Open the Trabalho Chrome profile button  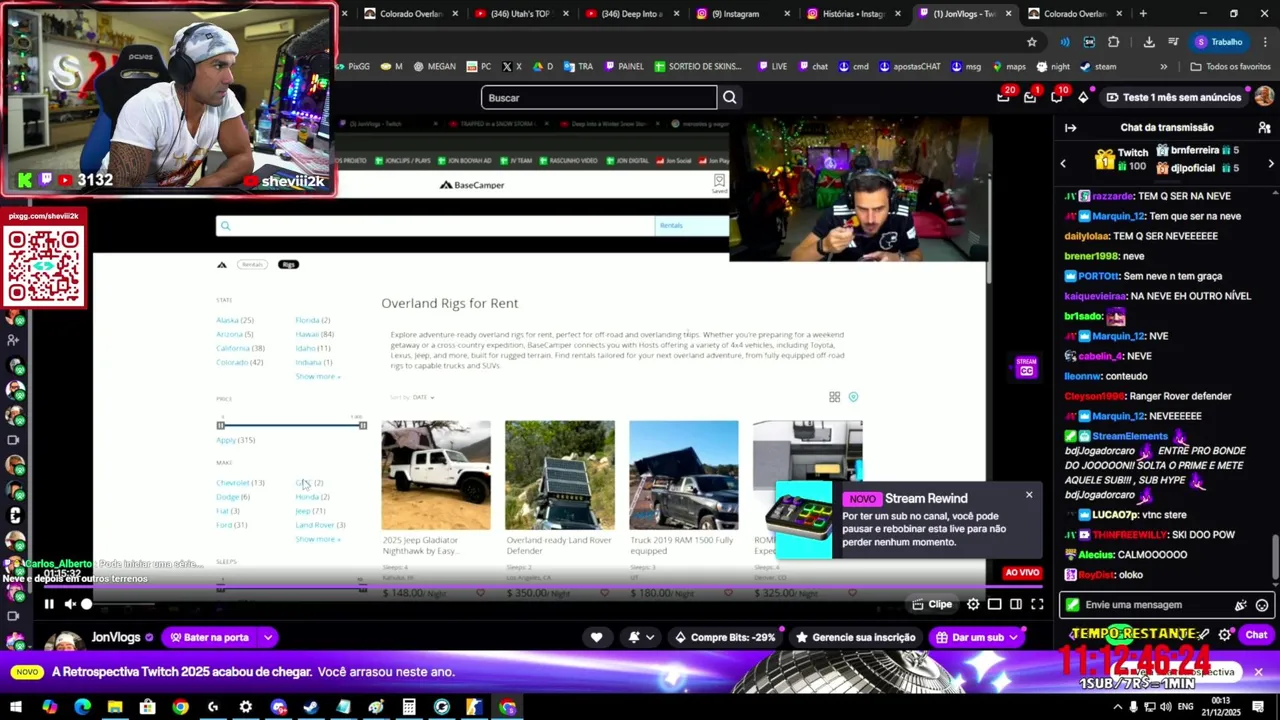pos(1218,42)
